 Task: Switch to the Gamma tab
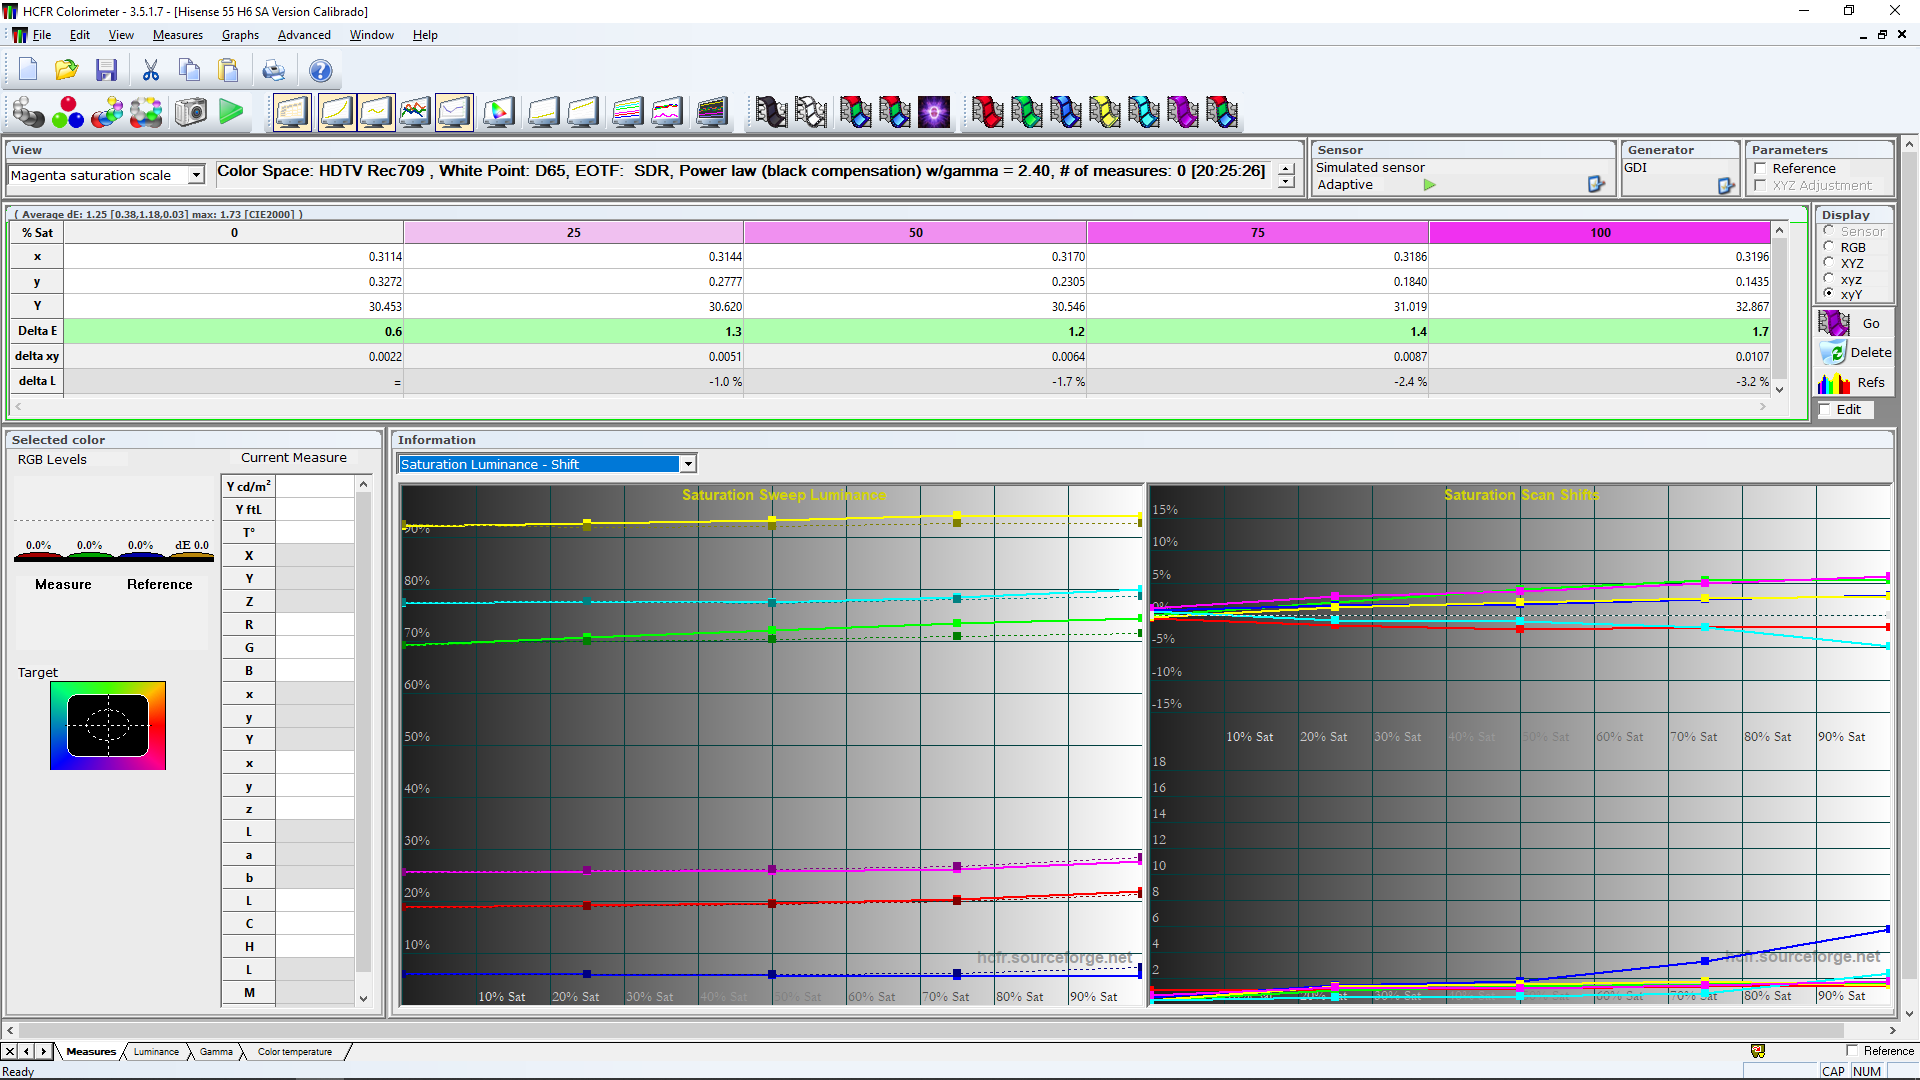pos(216,1051)
